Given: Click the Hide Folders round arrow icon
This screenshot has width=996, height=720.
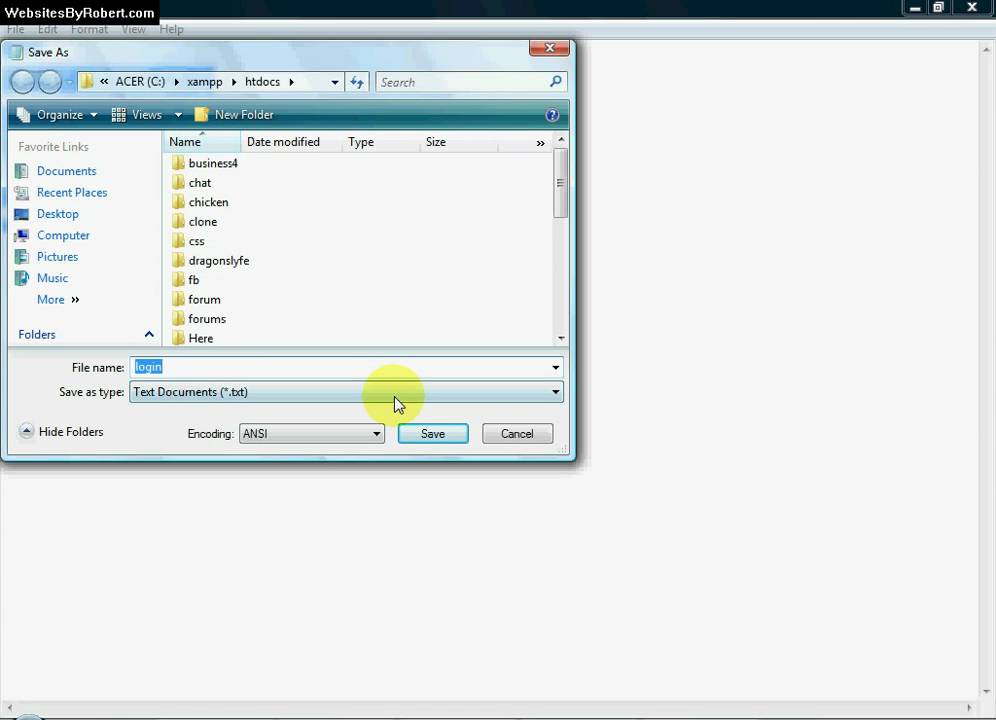Looking at the screenshot, I should click(26, 431).
